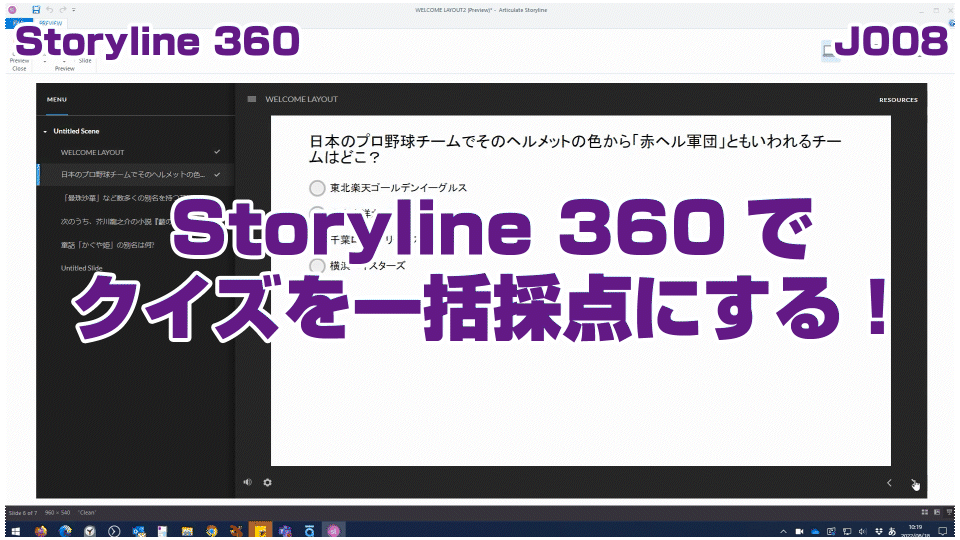This screenshot has width=960, height=540.
Task: Switch to the PREVIEW ribbon tab
Action: (x=50, y=23)
